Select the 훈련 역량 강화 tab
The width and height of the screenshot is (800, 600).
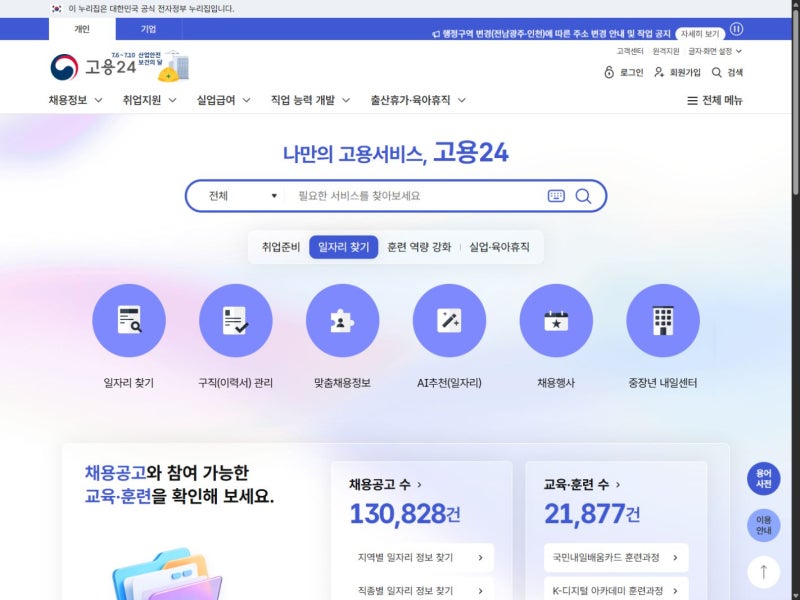419,247
